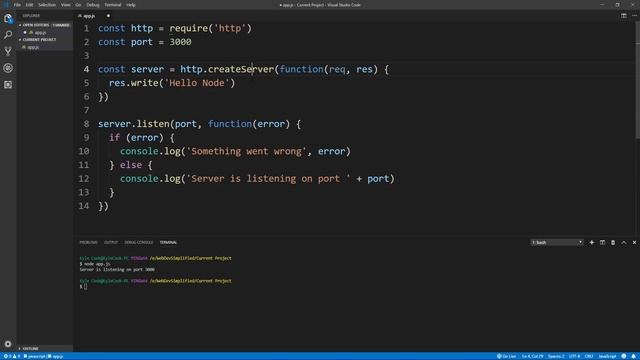Open the Edit menu
The height and width of the screenshot is (360, 640).
coord(29,5)
